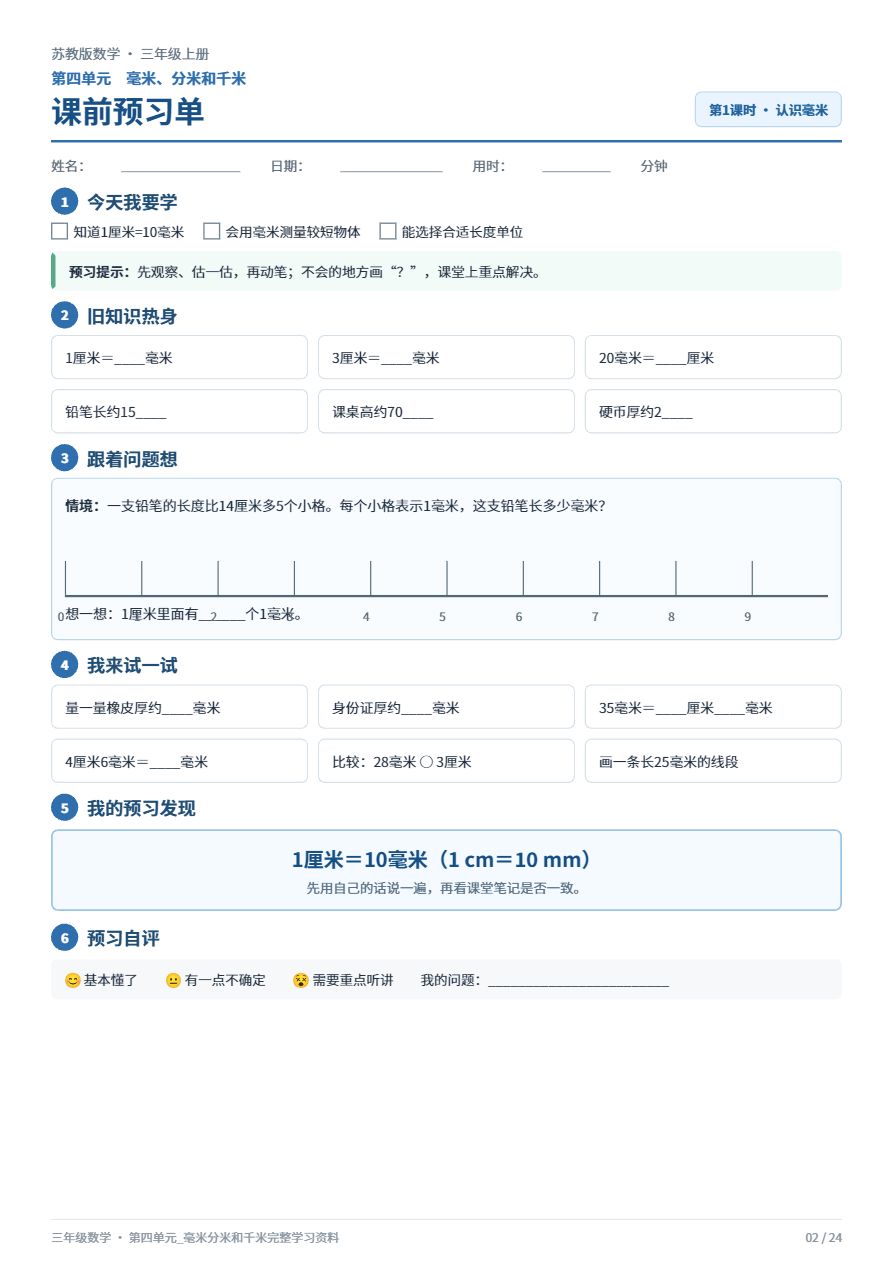Screen dimensions: 892x1262
Task: Click the 情境 pencil problem text
Action: click(335, 506)
